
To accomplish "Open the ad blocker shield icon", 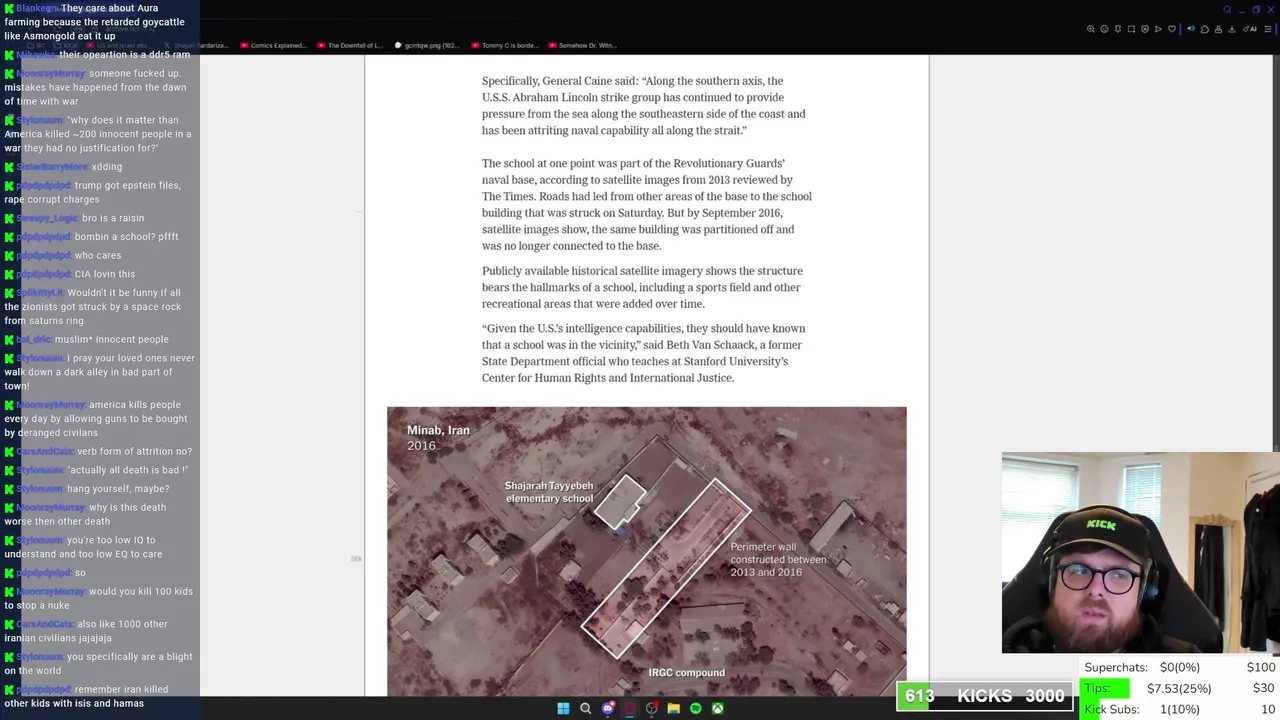I will [x=1145, y=29].
